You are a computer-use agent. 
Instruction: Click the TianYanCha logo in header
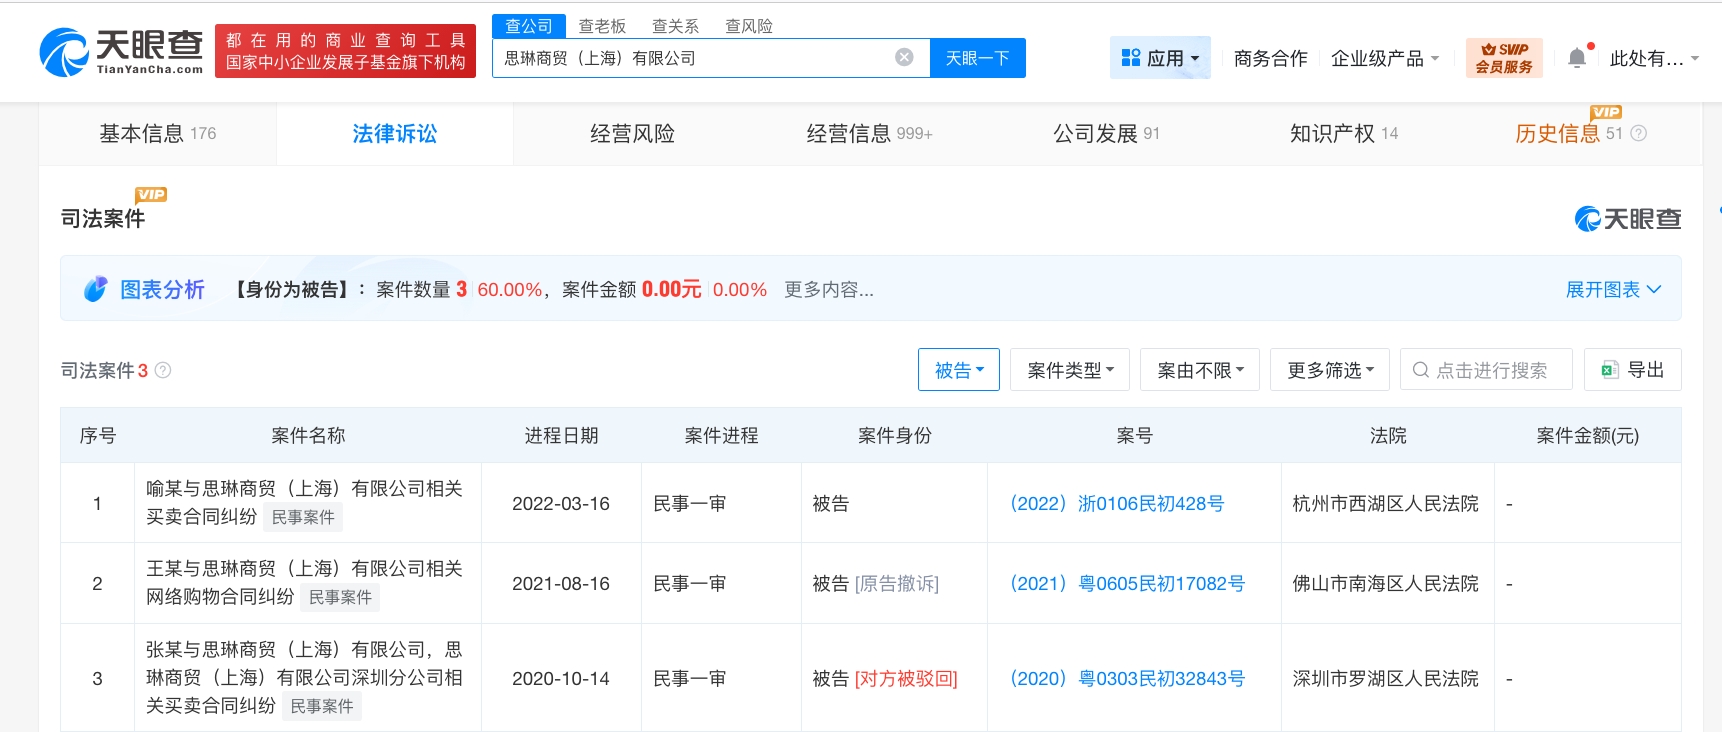(x=121, y=52)
